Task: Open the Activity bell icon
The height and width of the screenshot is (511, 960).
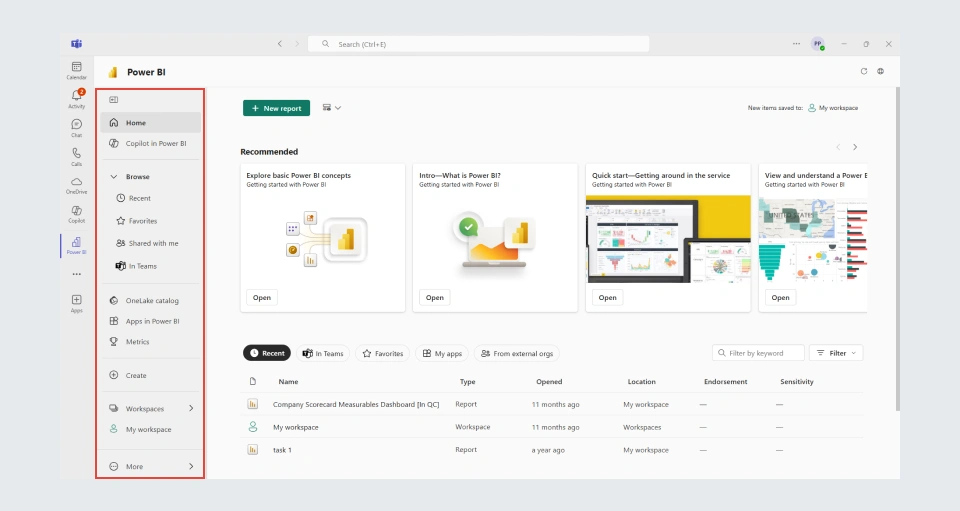Action: pos(77,98)
